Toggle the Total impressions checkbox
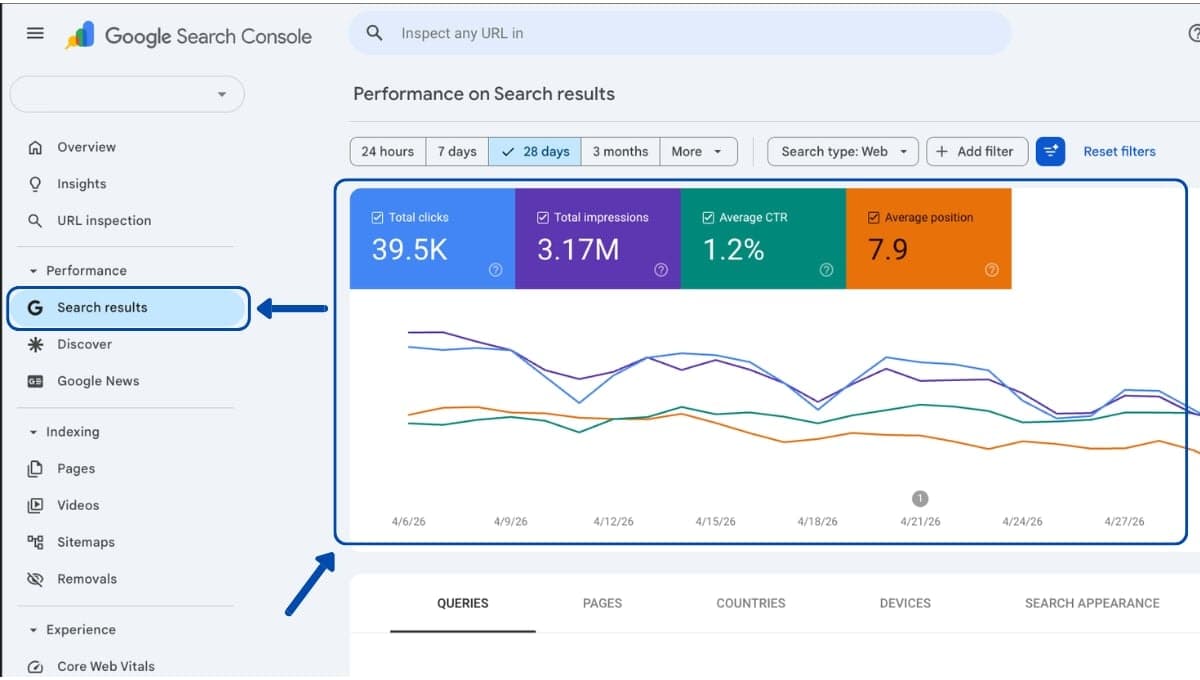The width and height of the screenshot is (1200, 680). coord(543,217)
